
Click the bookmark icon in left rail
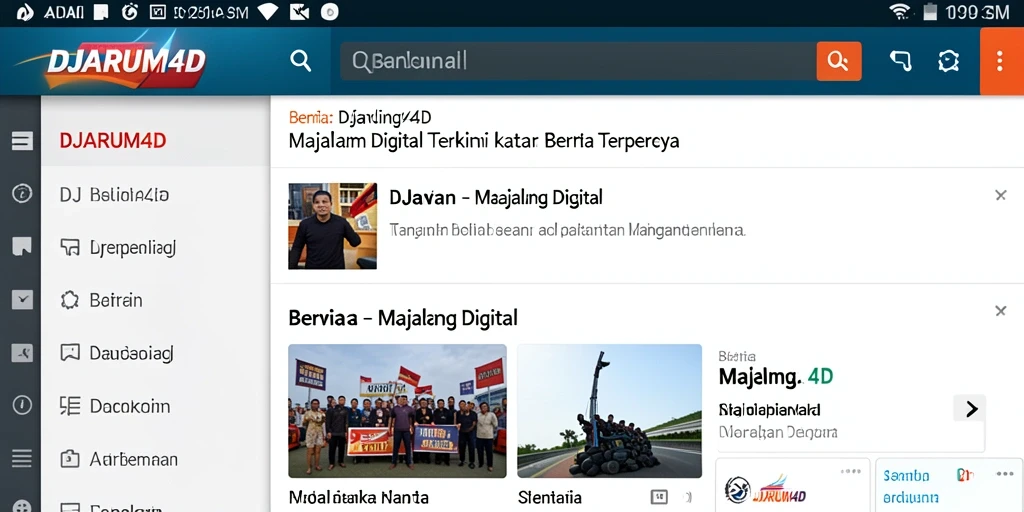coord(22,246)
